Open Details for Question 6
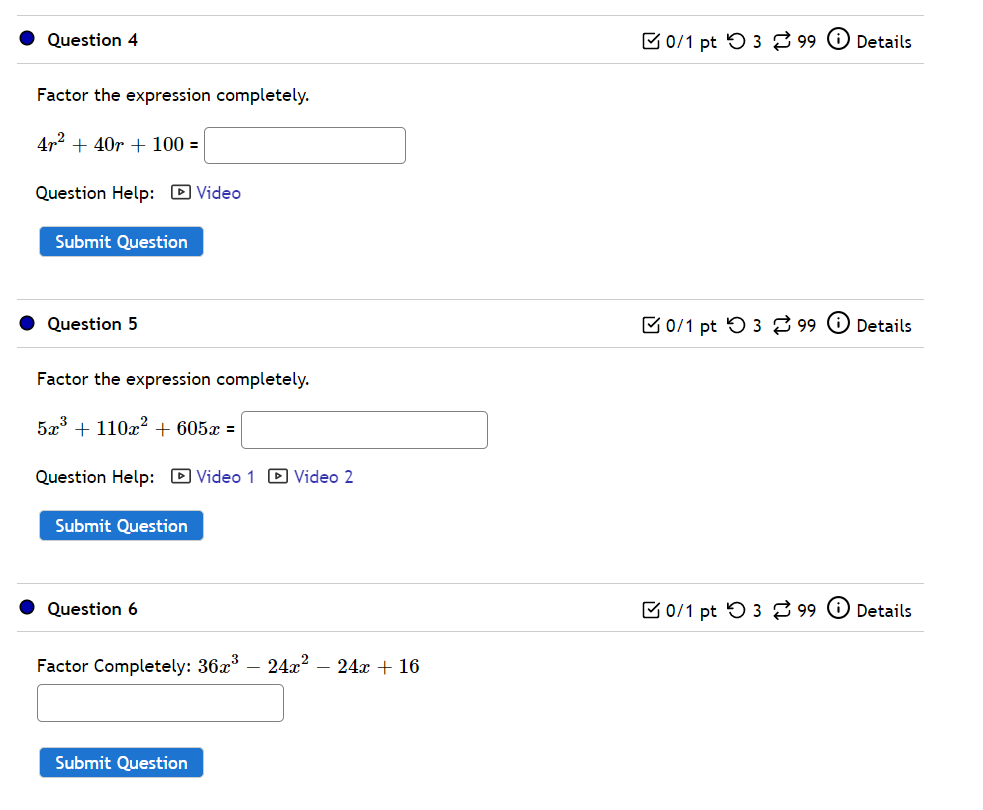983x810 pixels. pos(884,610)
